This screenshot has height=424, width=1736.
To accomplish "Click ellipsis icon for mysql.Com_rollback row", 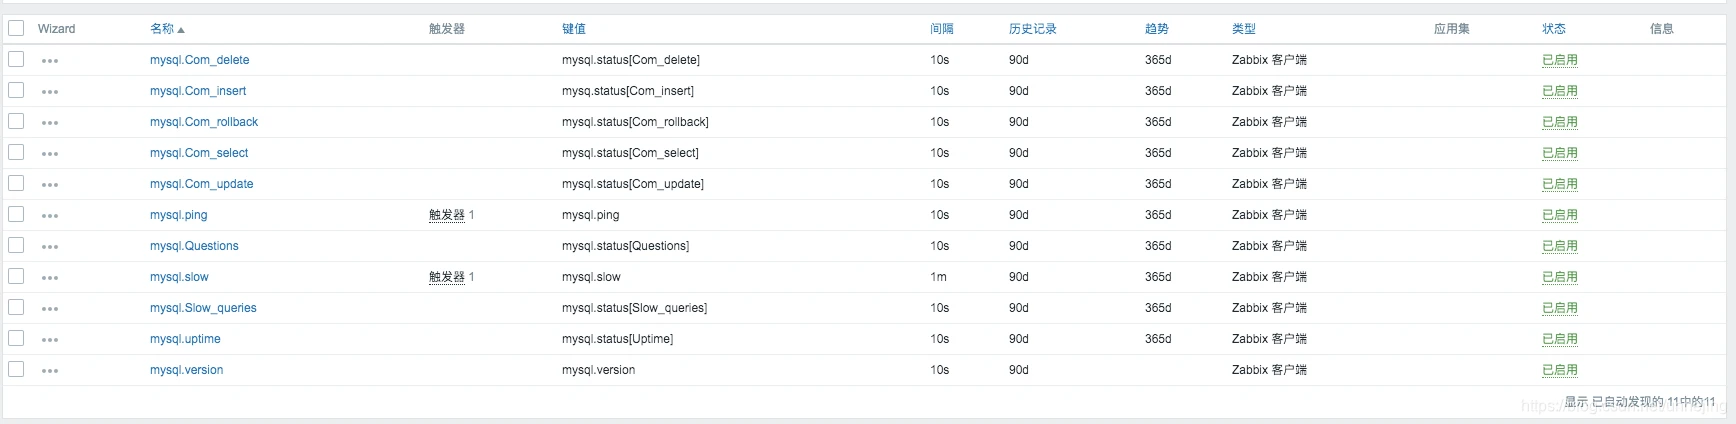I will [50, 123].
